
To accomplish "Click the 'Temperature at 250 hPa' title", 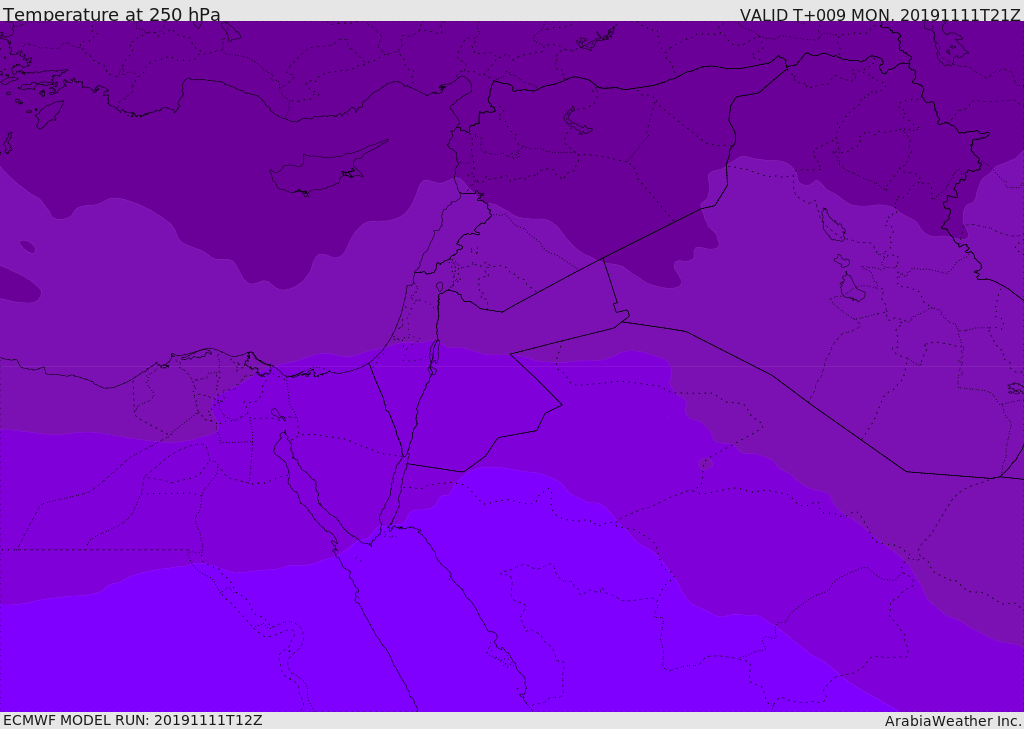I will 111,15.
